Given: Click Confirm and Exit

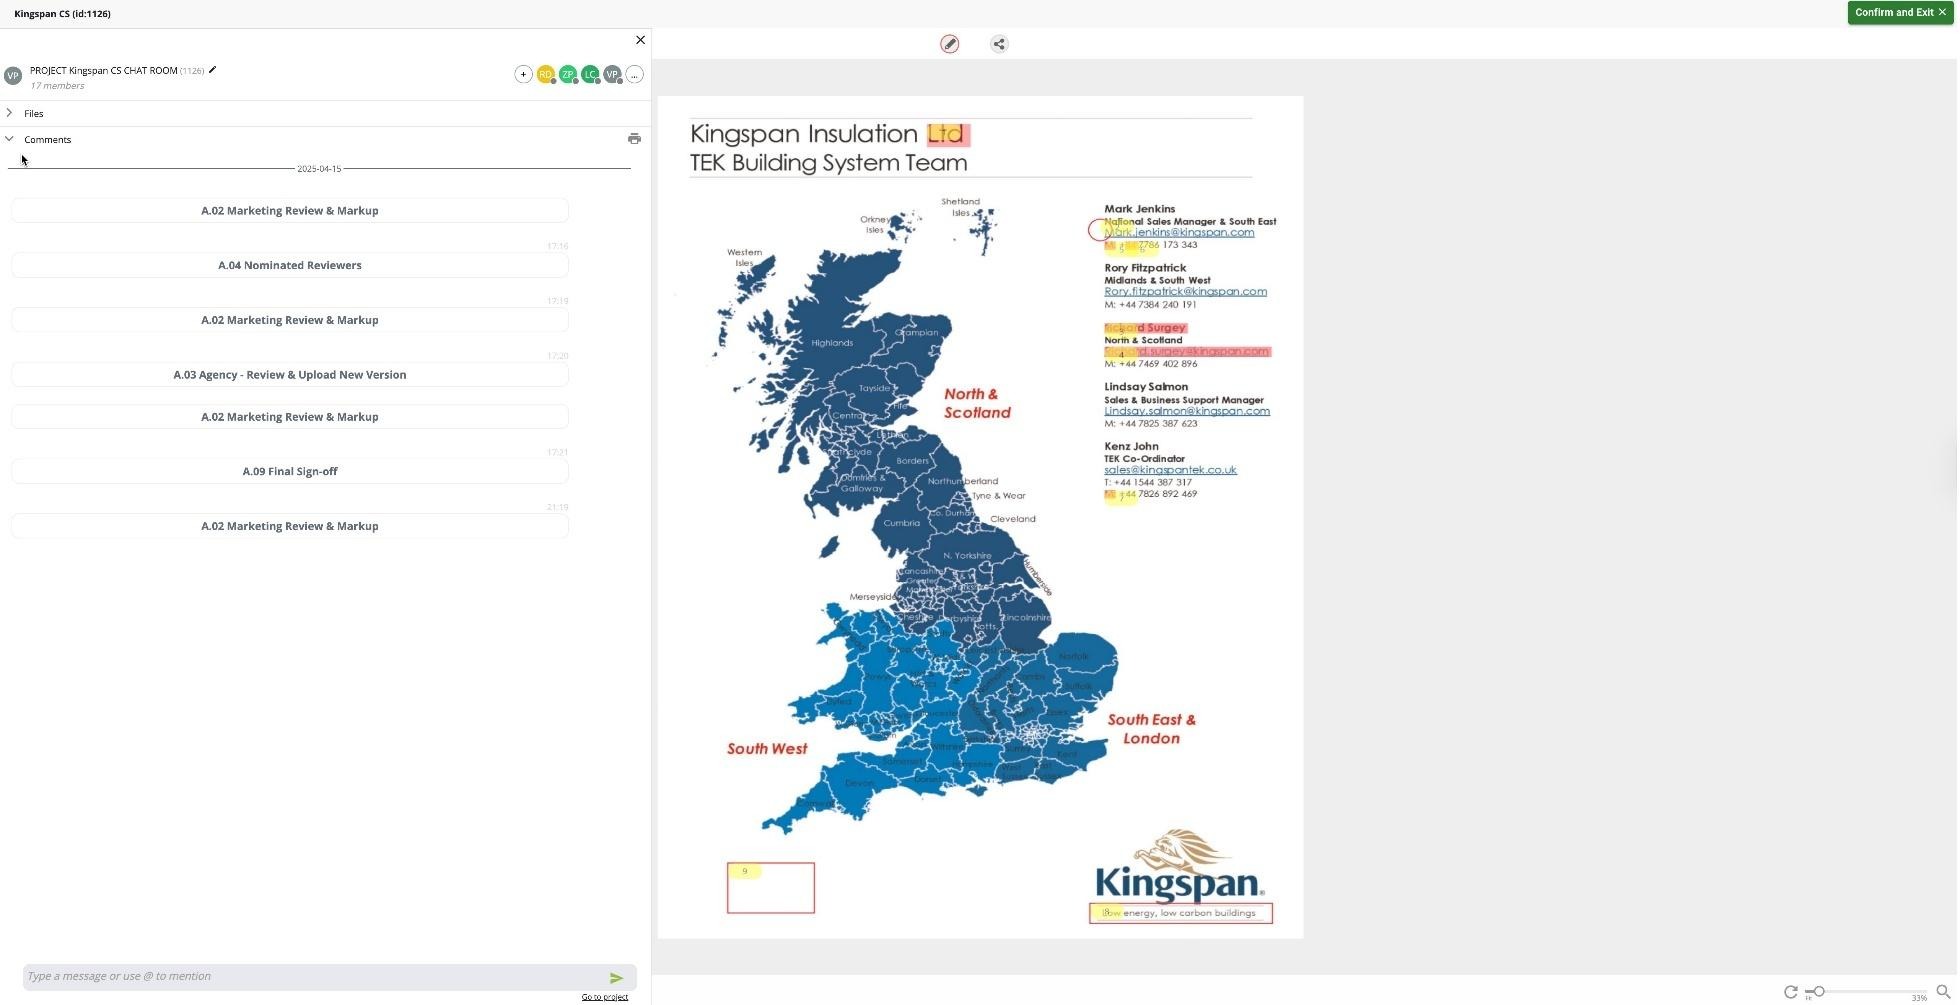Looking at the screenshot, I should [x=1900, y=13].
